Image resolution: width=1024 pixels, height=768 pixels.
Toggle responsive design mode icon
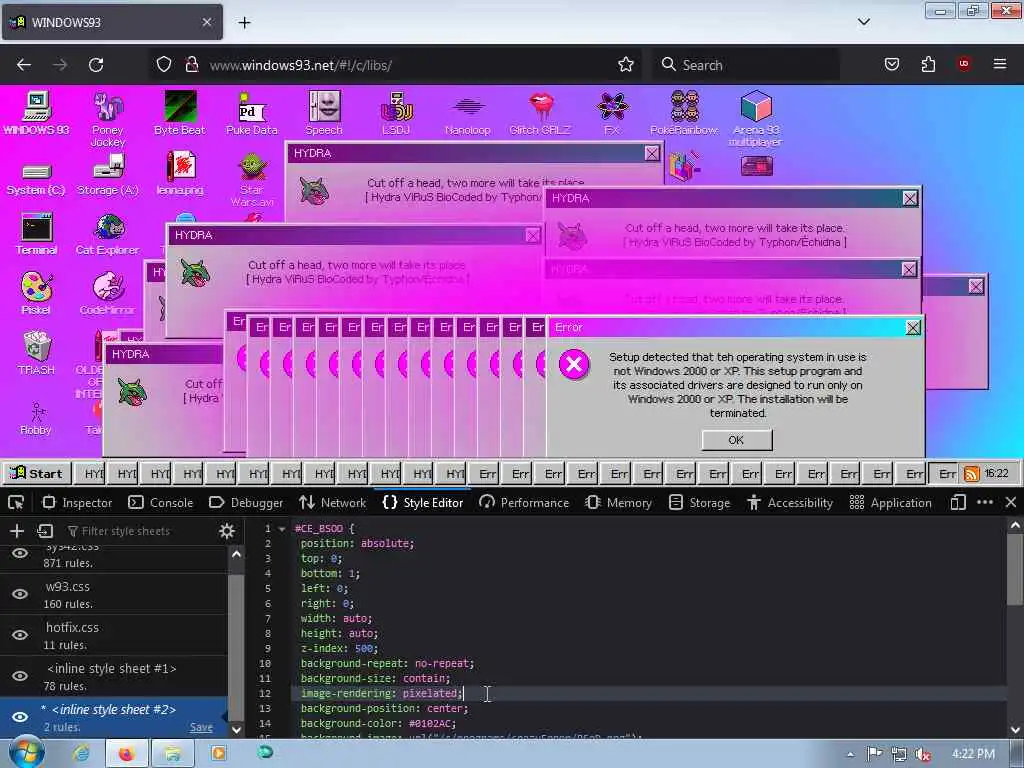click(957, 502)
